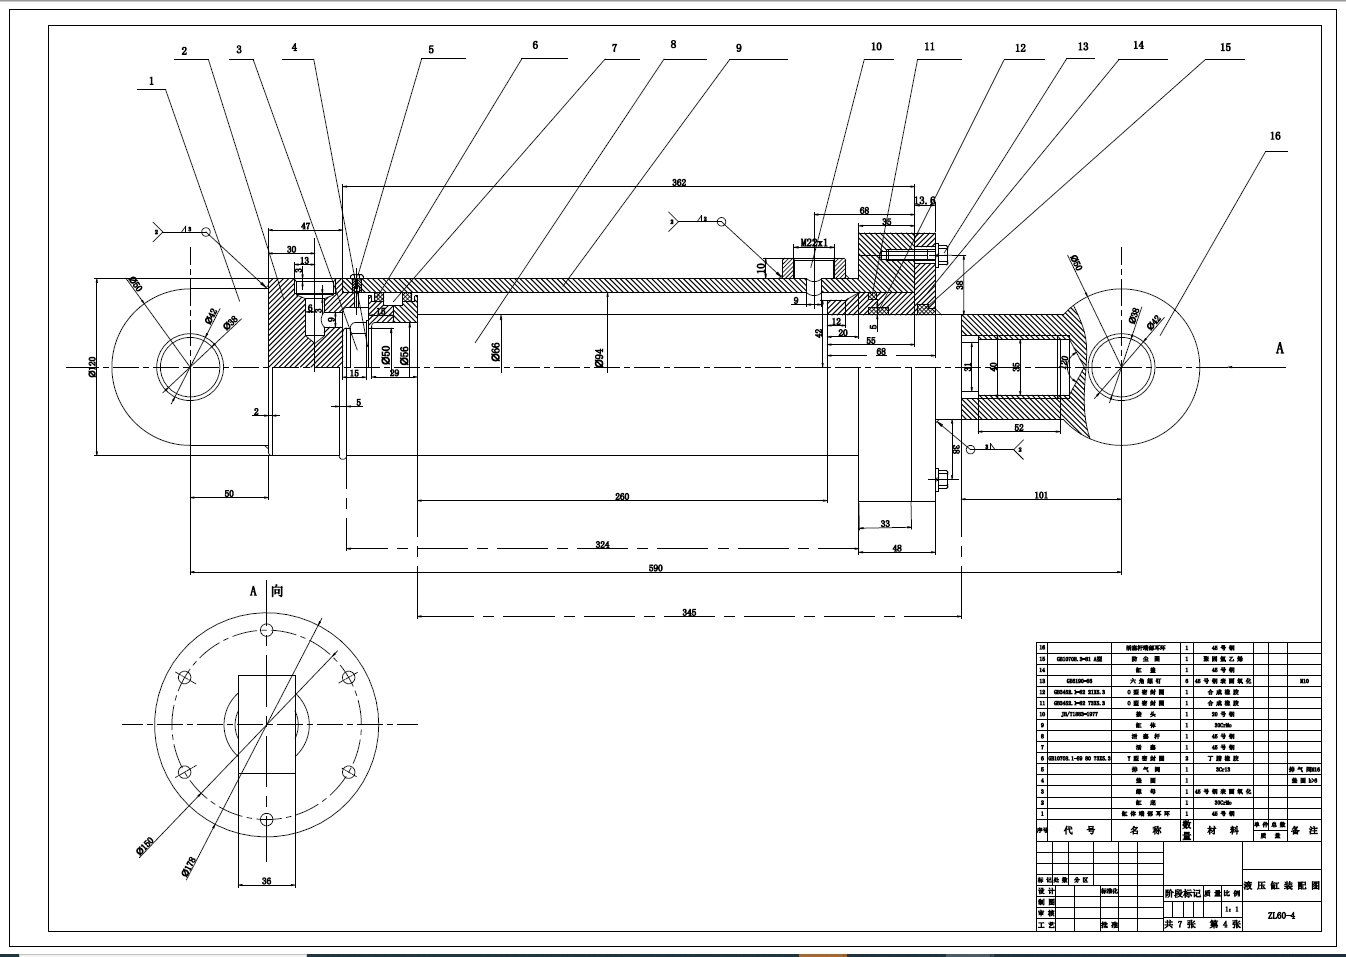Select the 345 bottom dimension value
The image size is (1346, 957).
pos(689,612)
